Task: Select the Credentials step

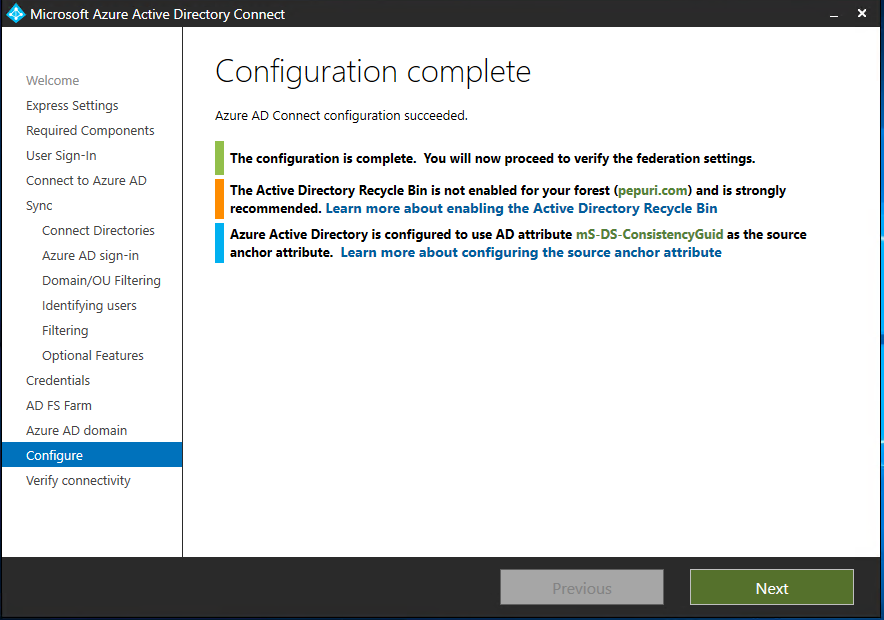Action: point(58,380)
